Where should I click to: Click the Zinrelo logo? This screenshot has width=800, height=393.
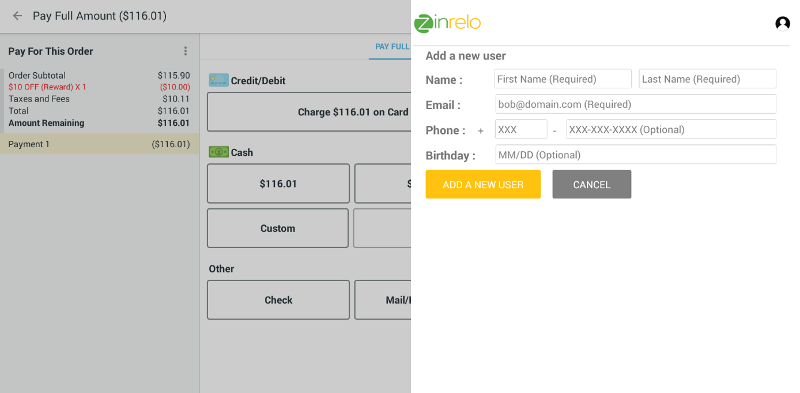pyautogui.click(x=447, y=23)
